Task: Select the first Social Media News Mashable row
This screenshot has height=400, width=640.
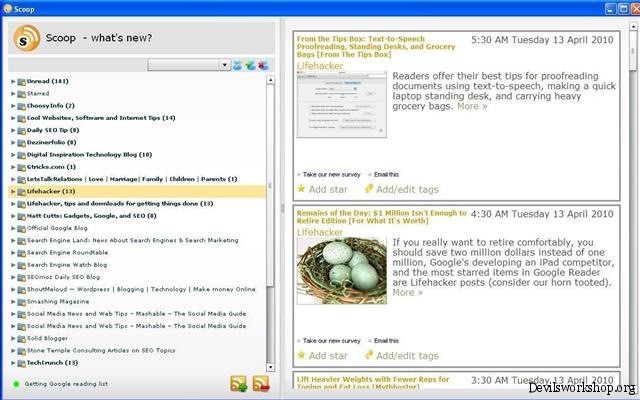Action: click(x=137, y=314)
